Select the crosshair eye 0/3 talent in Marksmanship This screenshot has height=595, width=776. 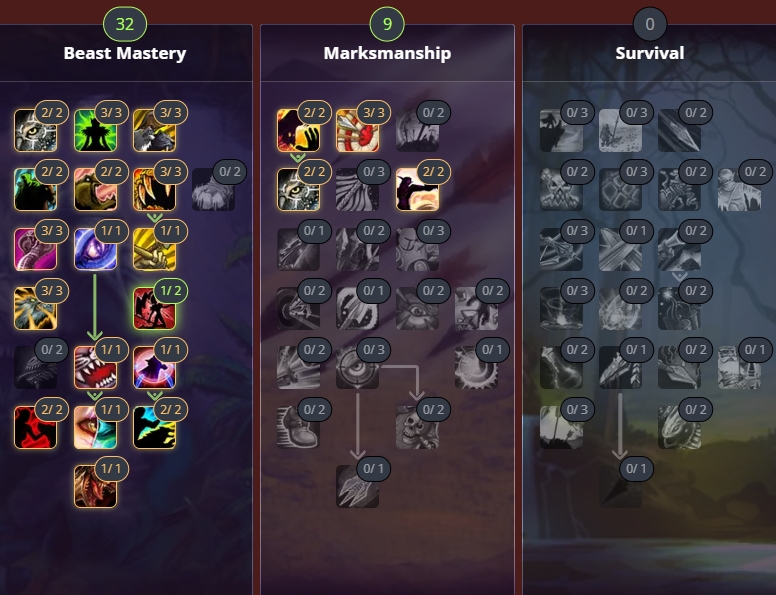coord(357,368)
